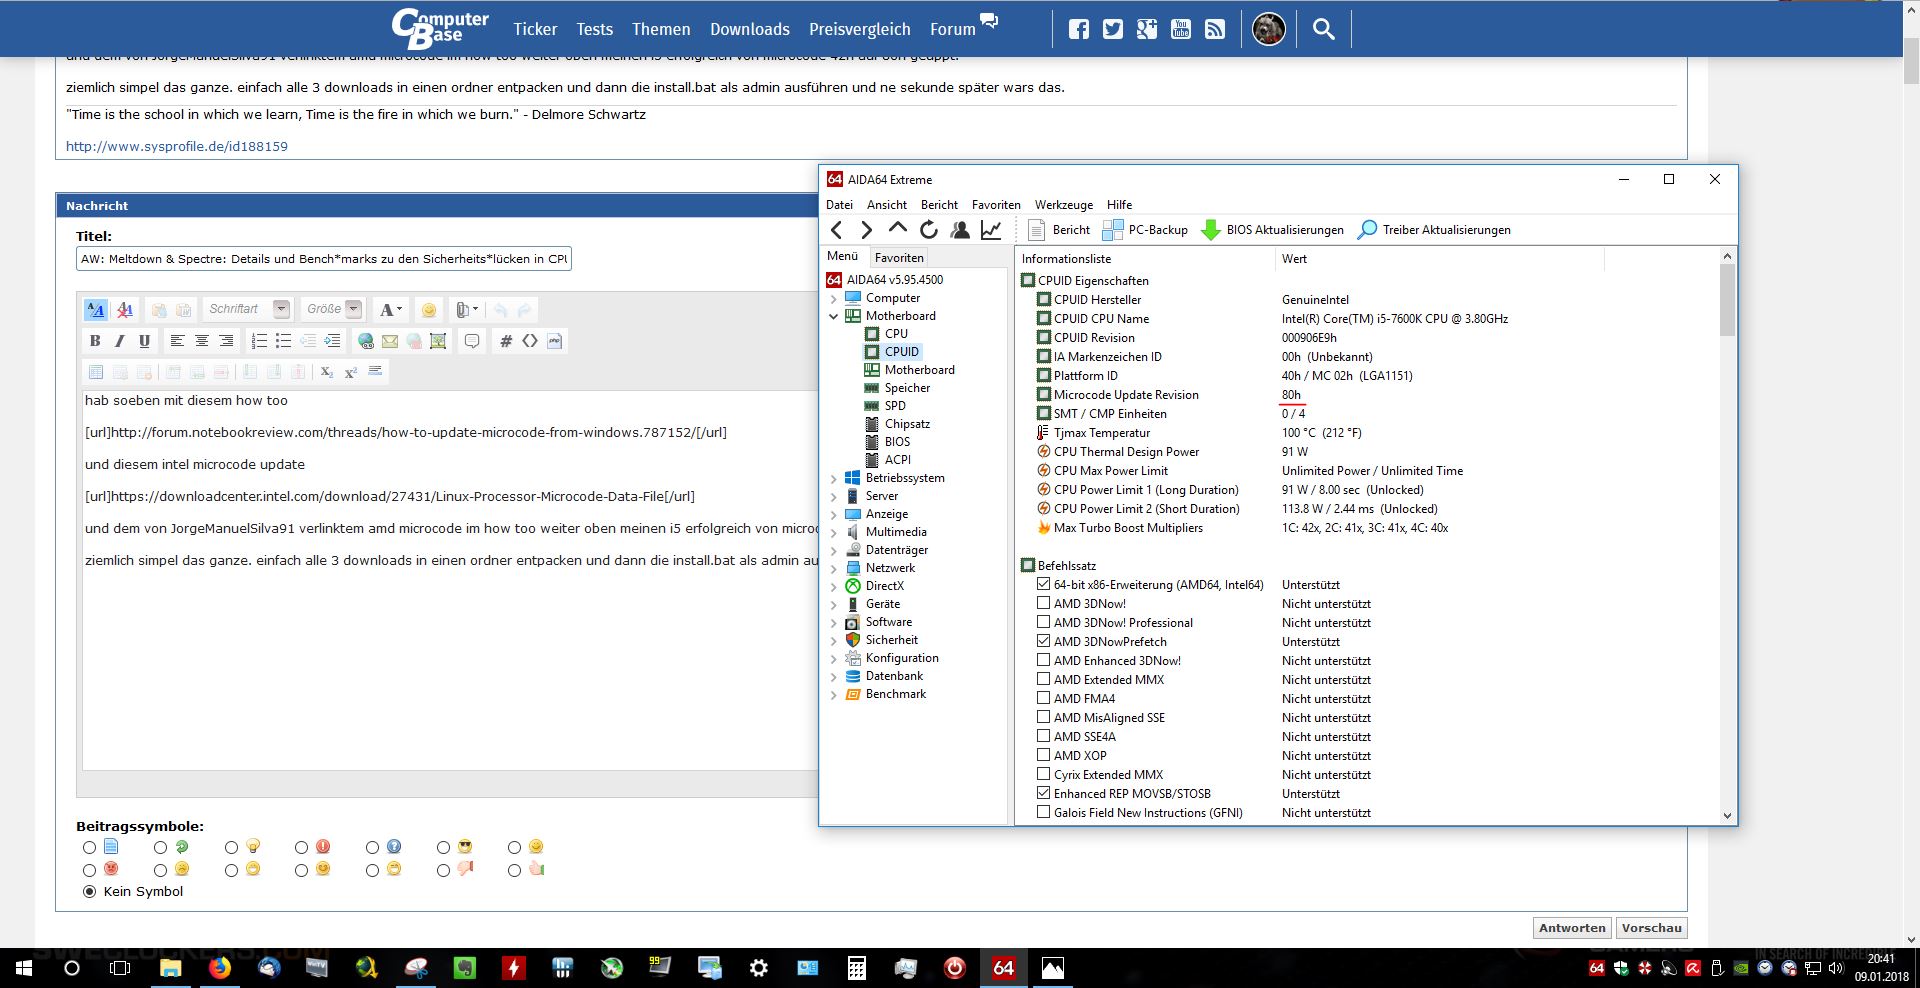Toggle bold in forum editor
This screenshot has width=1920, height=988.
click(x=95, y=341)
